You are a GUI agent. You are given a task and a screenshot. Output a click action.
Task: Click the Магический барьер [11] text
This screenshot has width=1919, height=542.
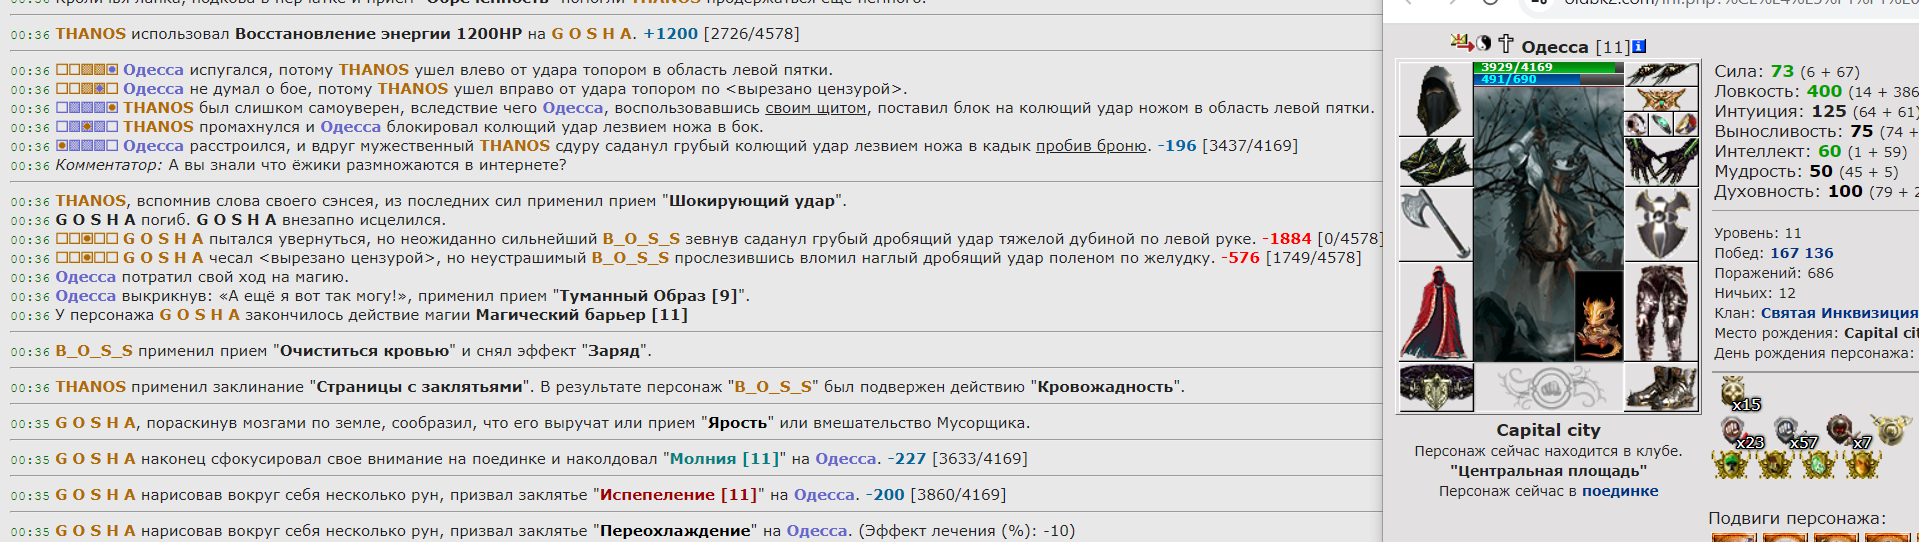point(582,315)
